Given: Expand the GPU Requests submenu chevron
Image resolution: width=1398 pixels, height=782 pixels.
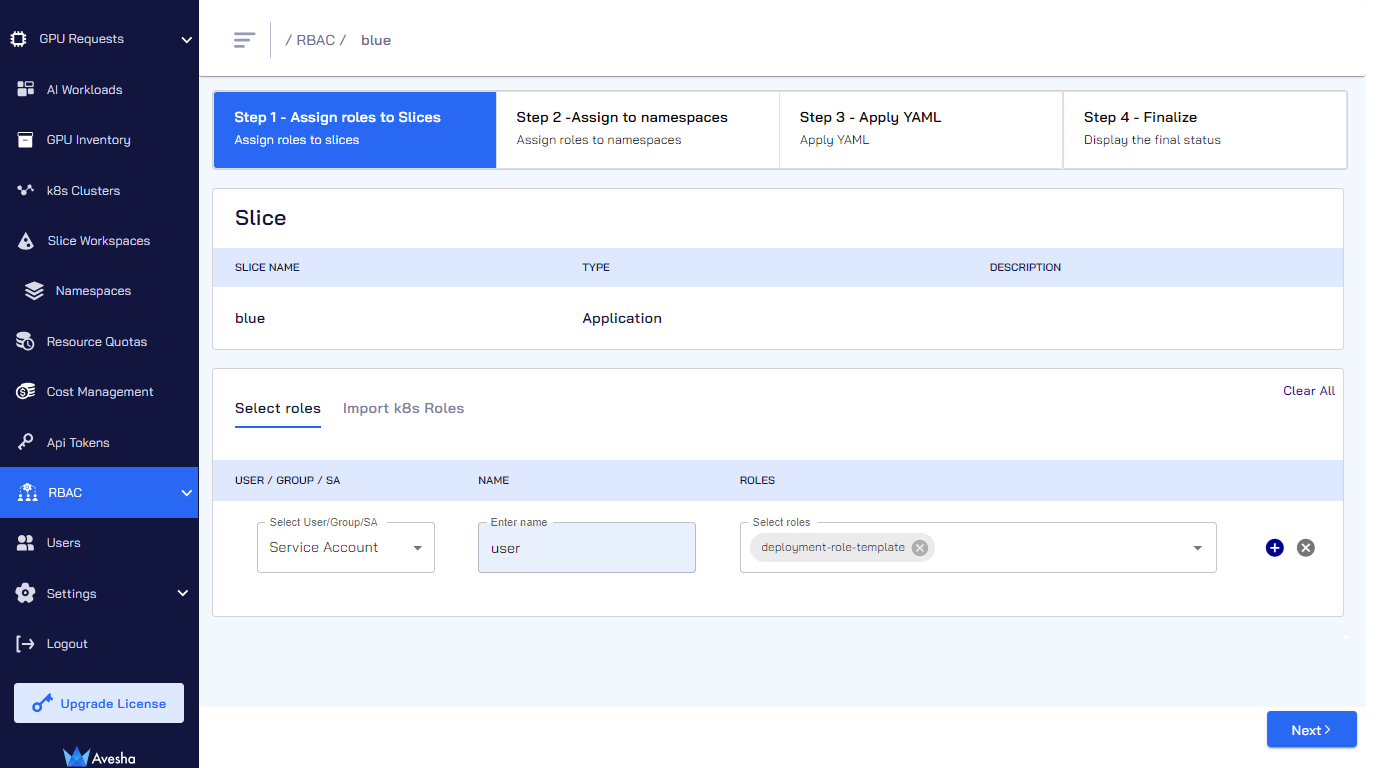Looking at the screenshot, I should tap(186, 40).
